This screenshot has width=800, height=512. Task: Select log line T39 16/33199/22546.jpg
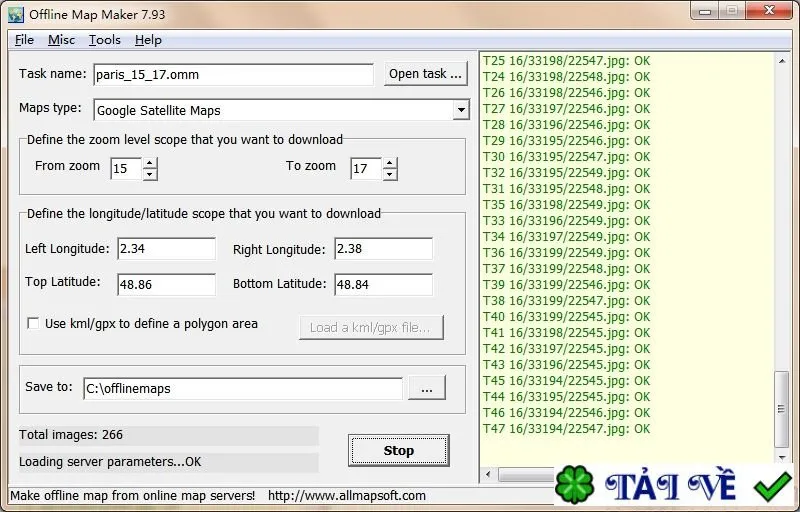tap(566, 285)
